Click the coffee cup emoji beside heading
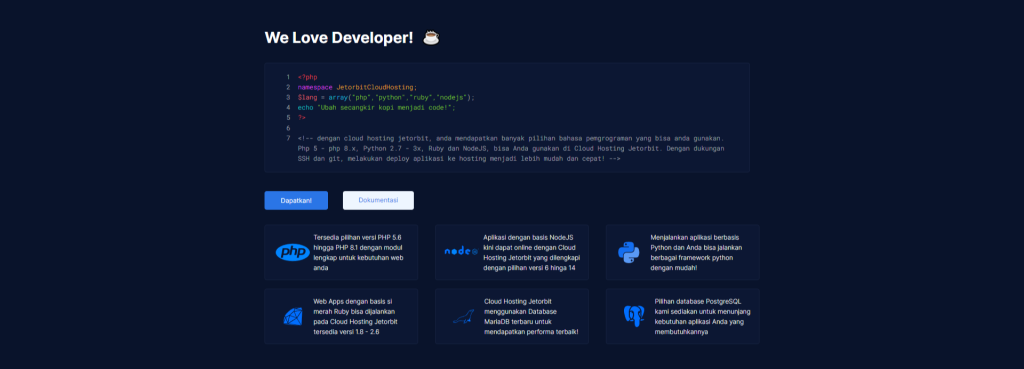 coord(431,38)
